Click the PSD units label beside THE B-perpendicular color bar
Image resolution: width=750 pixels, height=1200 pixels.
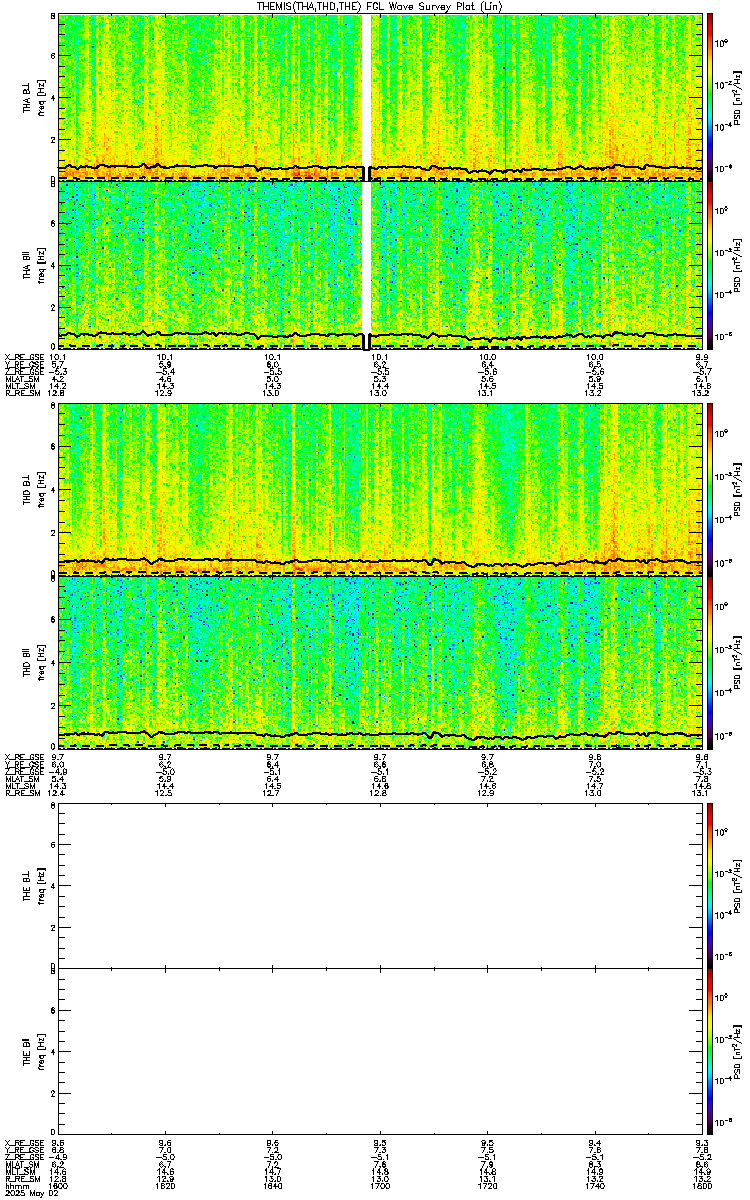[740, 885]
